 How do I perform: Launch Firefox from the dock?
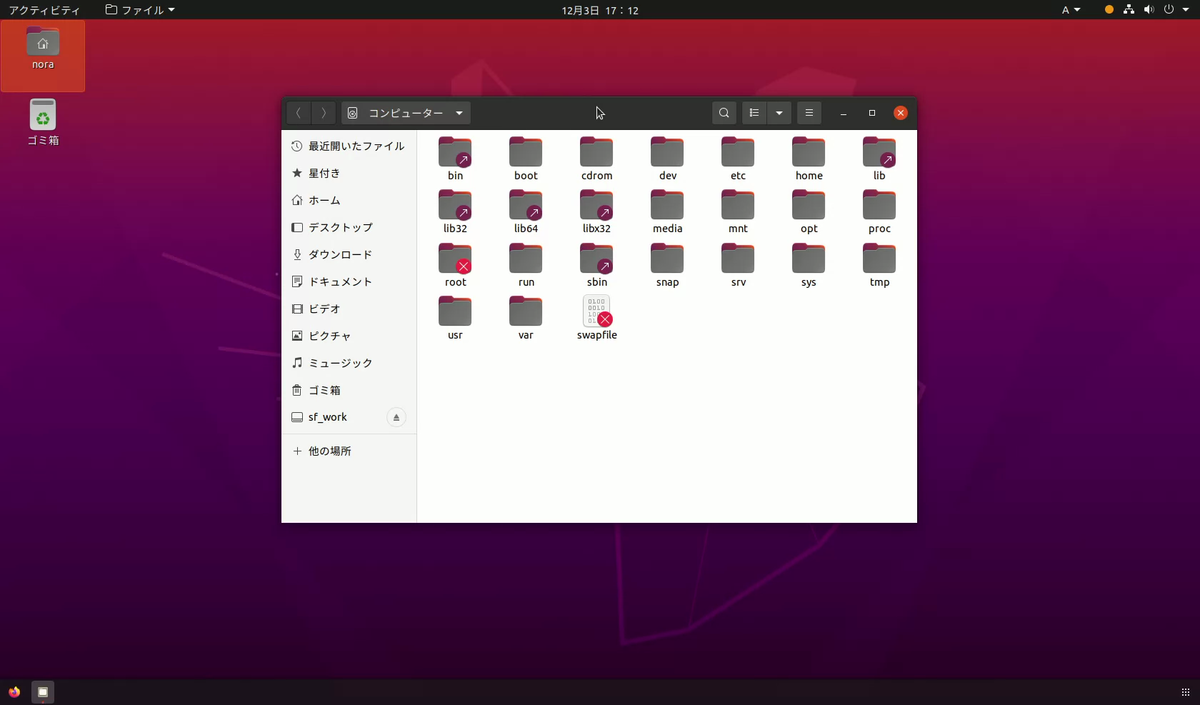(14, 691)
